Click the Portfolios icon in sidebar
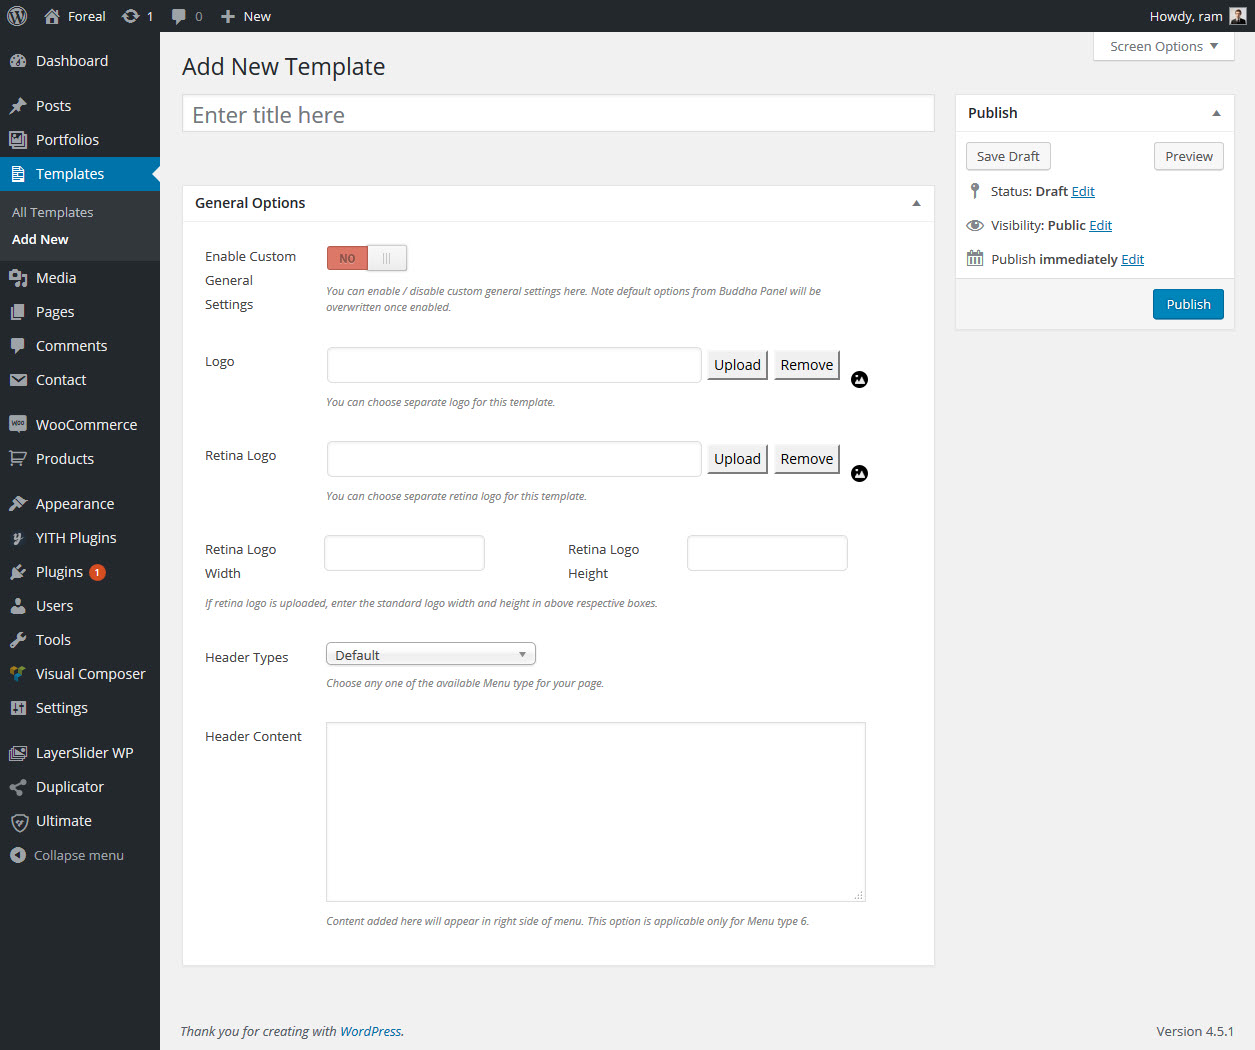The width and height of the screenshot is (1255, 1050). point(18,140)
